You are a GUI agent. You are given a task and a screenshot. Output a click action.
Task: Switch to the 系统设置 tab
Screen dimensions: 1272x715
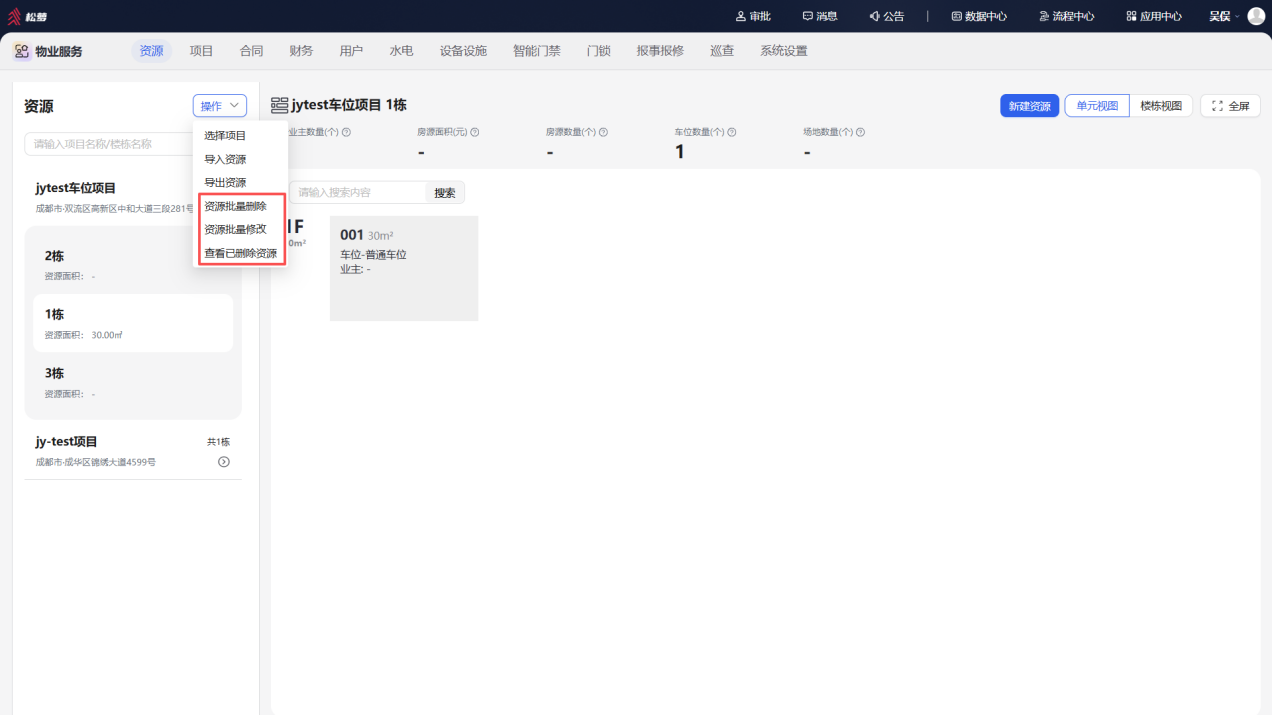coord(784,51)
